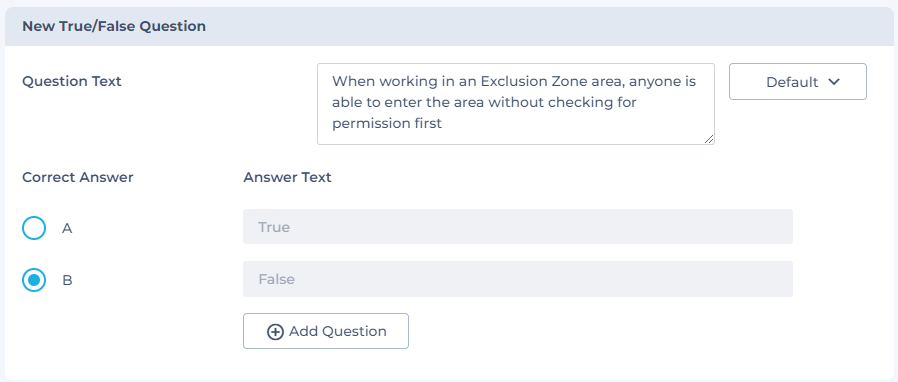
Task: Select radio button B as correct answer
Action: tap(34, 280)
